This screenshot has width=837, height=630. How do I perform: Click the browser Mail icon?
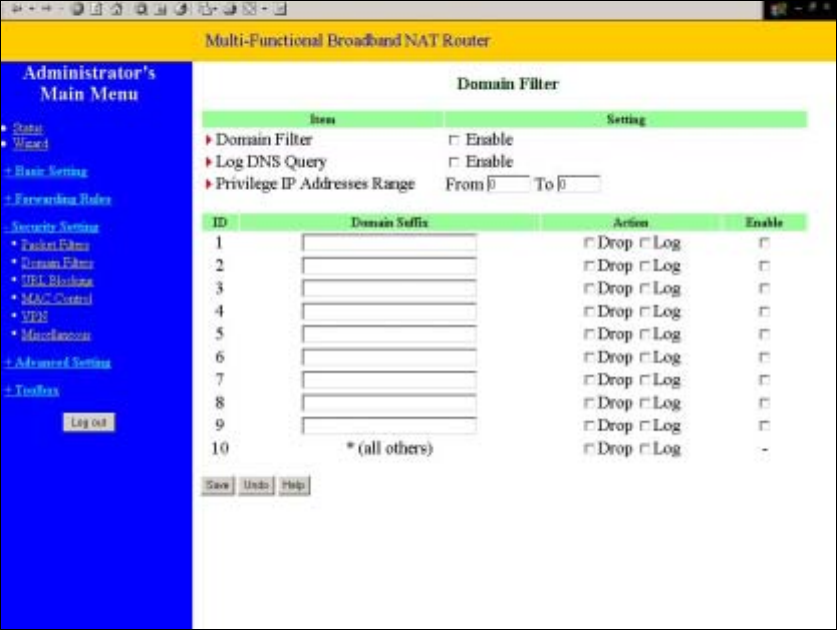(x=206, y=9)
